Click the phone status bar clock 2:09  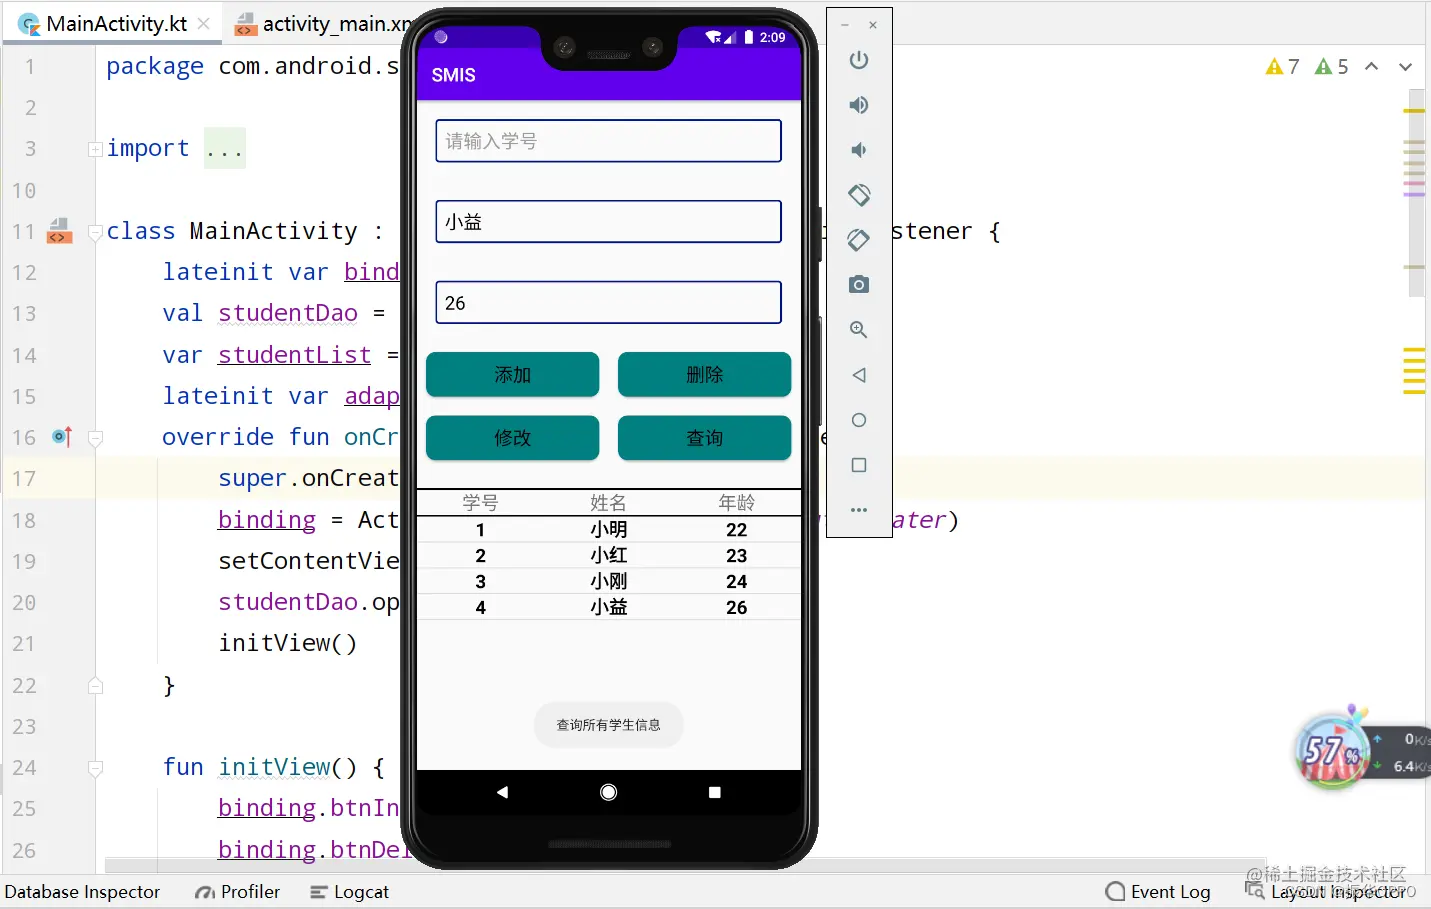pos(772,37)
